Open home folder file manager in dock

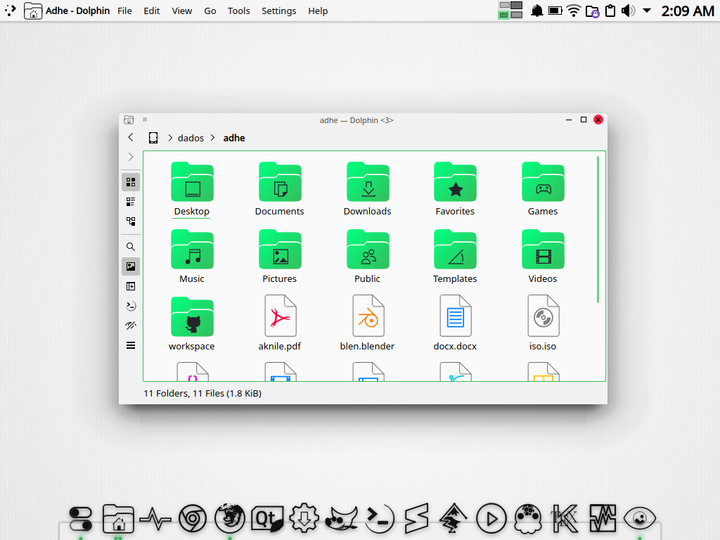tap(118, 519)
